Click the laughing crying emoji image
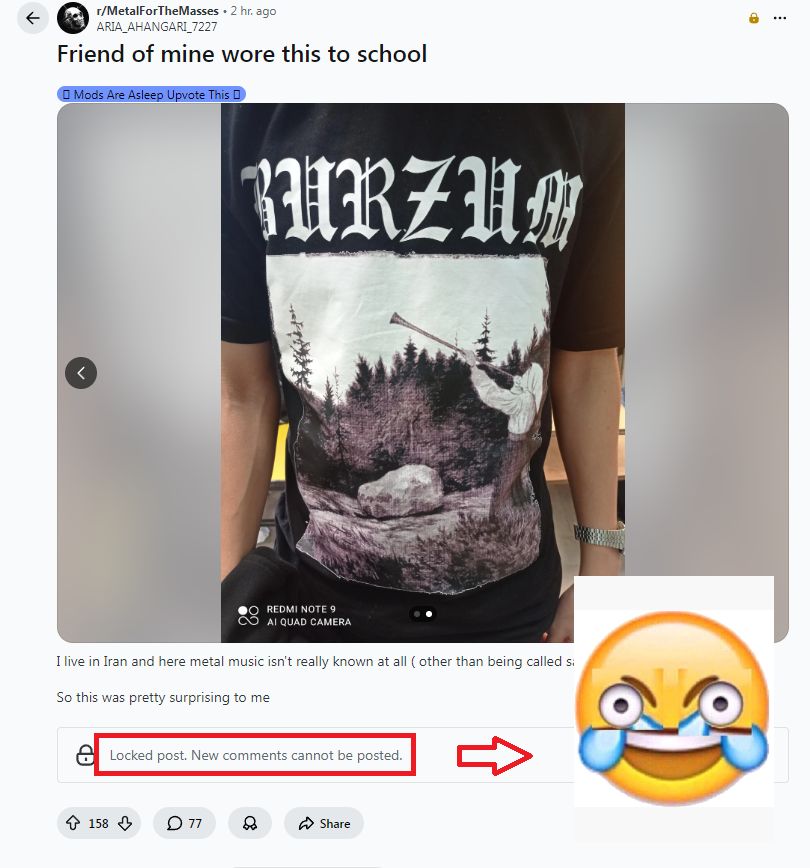The image size is (810, 868). tap(673, 709)
